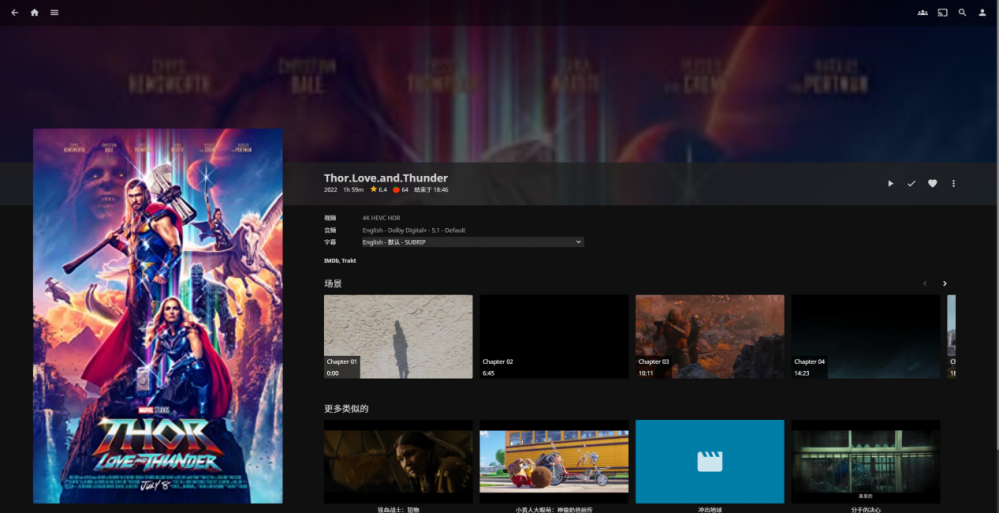Click the previous chevron in the scenes row

[925, 284]
